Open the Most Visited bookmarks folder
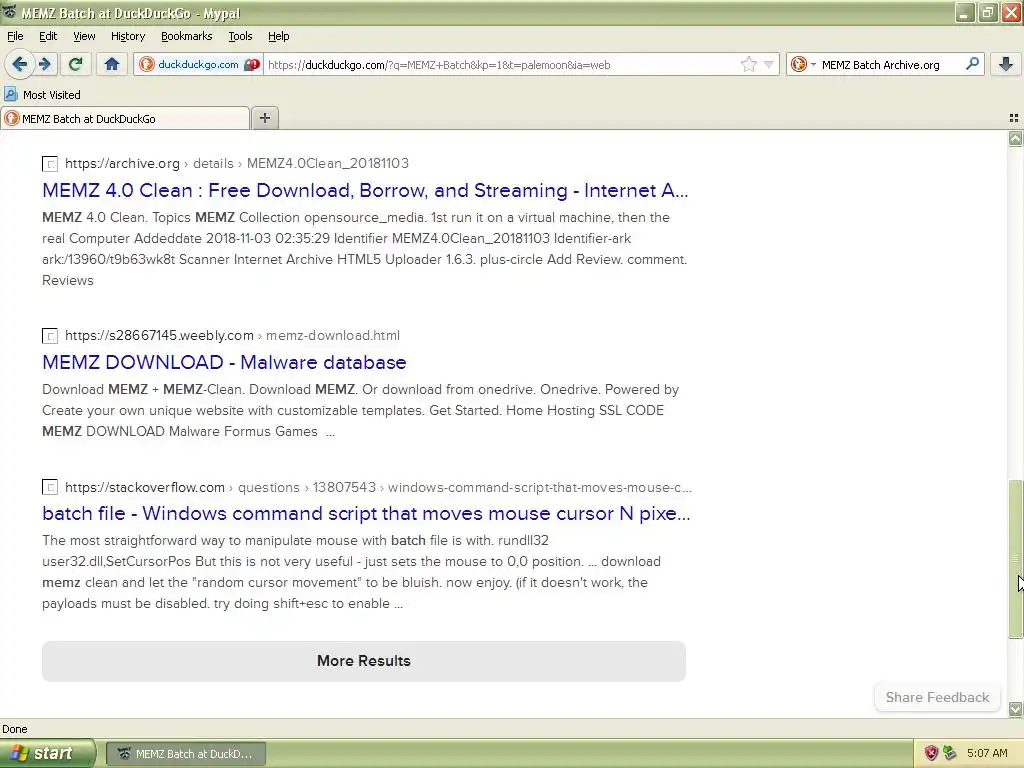 coord(42,95)
